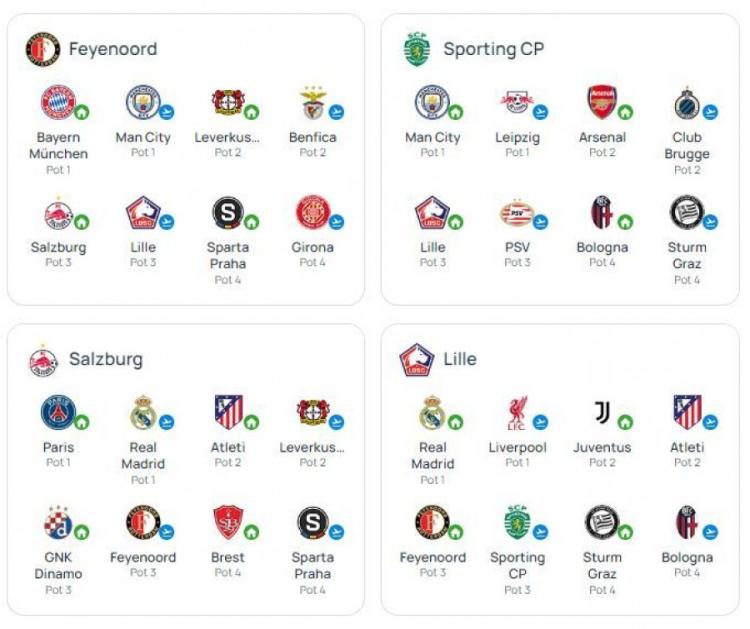Image resolution: width=750 pixels, height=629 pixels.
Task: Click the Girona team name text
Action: (x=312, y=247)
